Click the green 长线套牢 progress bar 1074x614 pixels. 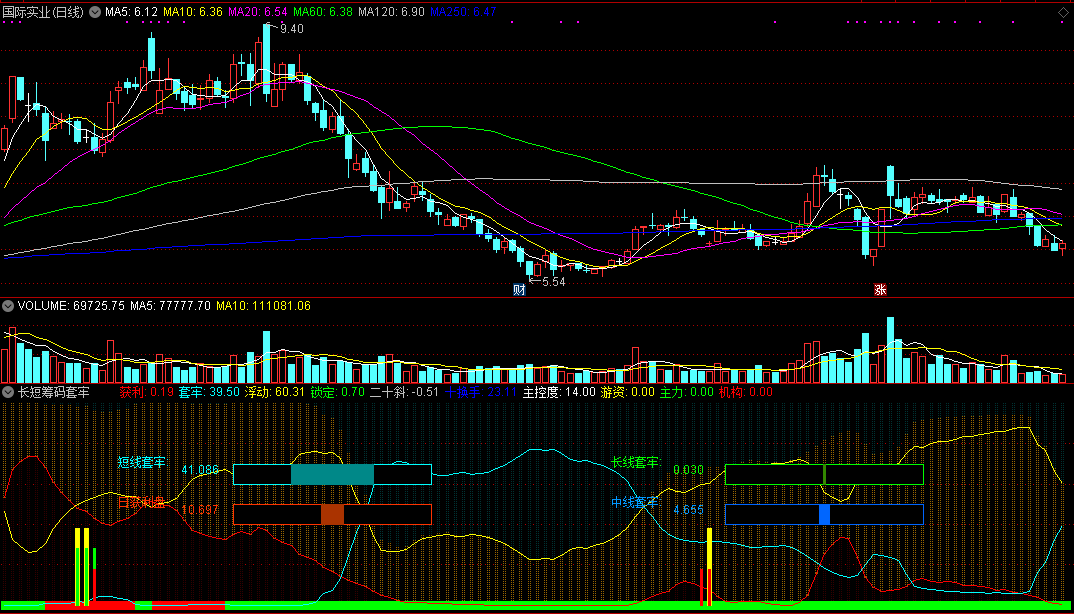coord(824,474)
